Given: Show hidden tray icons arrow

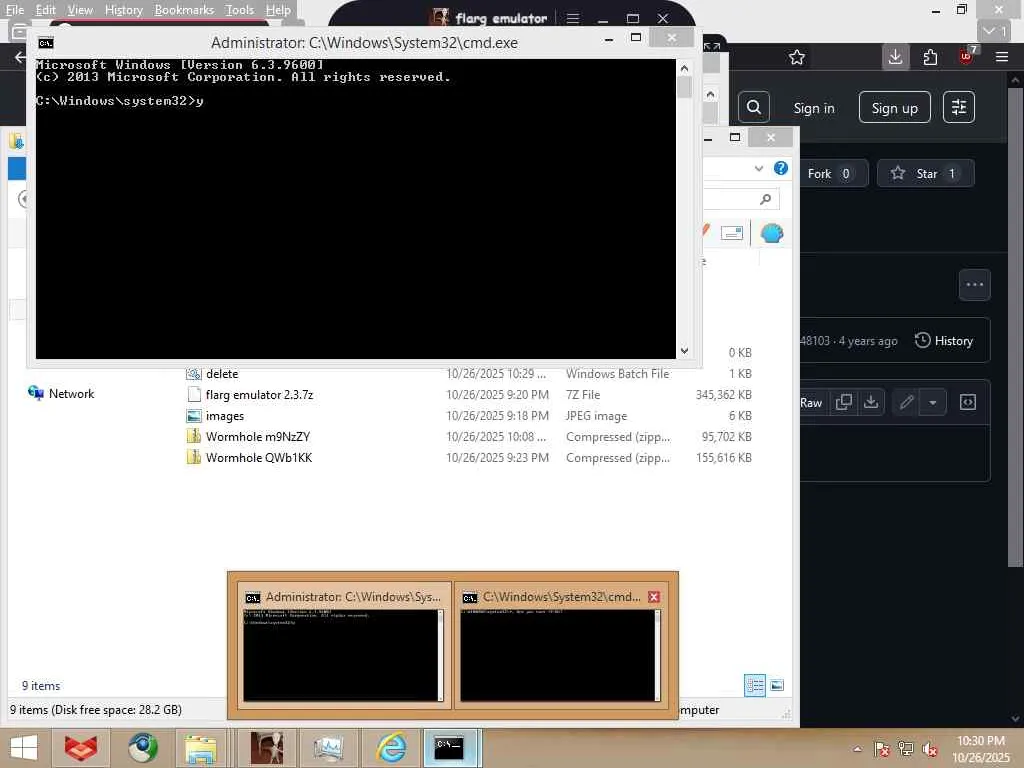Looking at the screenshot, I should click(x=857, y=748).
